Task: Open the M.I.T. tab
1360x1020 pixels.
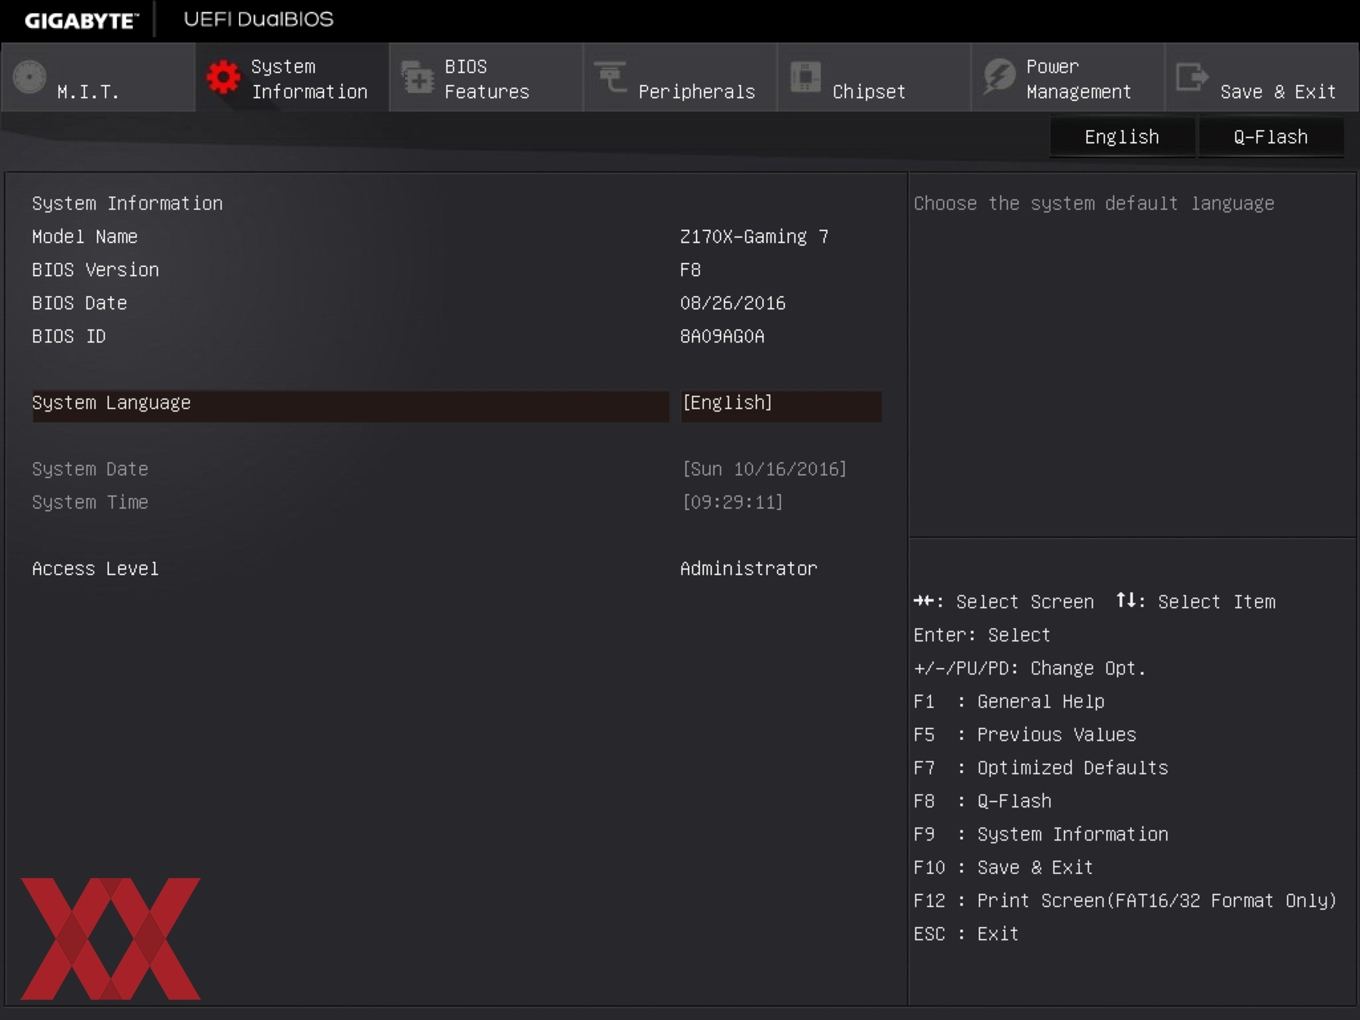Action: 98,77
